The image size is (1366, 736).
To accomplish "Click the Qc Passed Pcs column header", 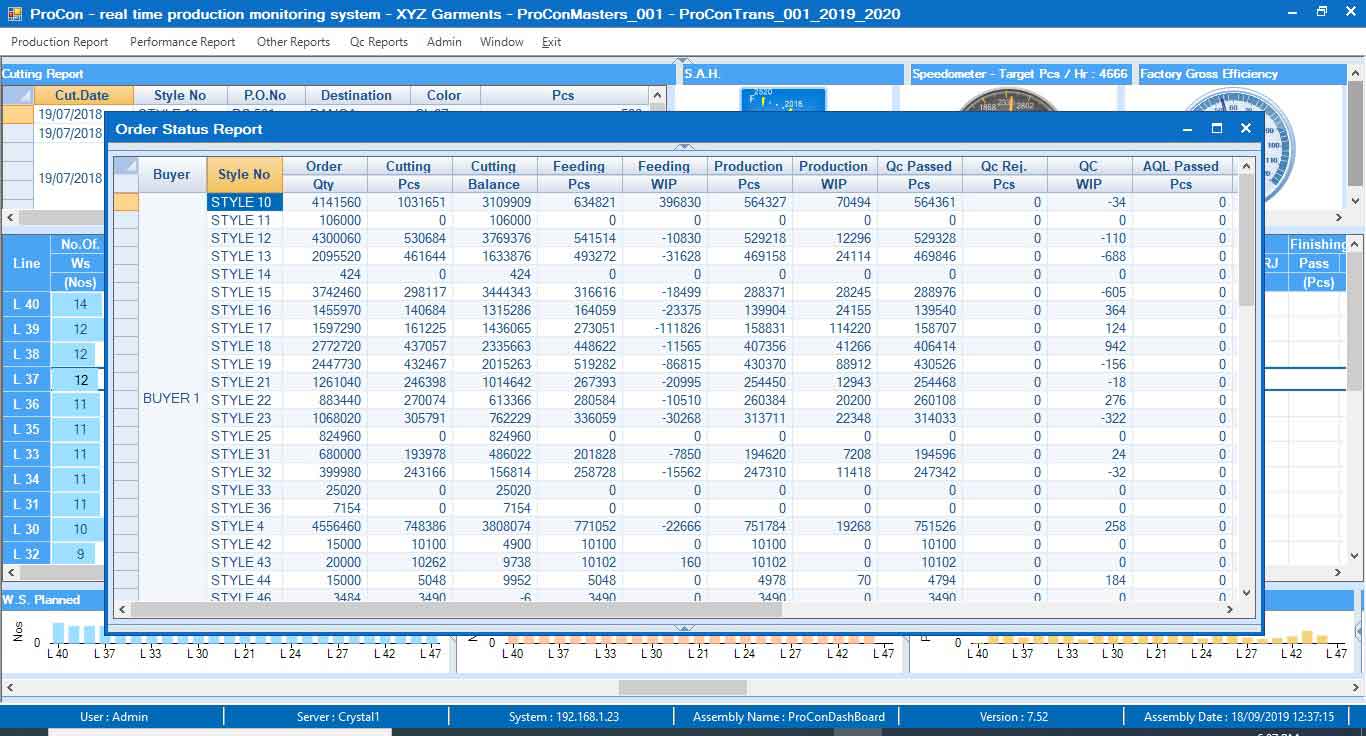I will 919,175.
